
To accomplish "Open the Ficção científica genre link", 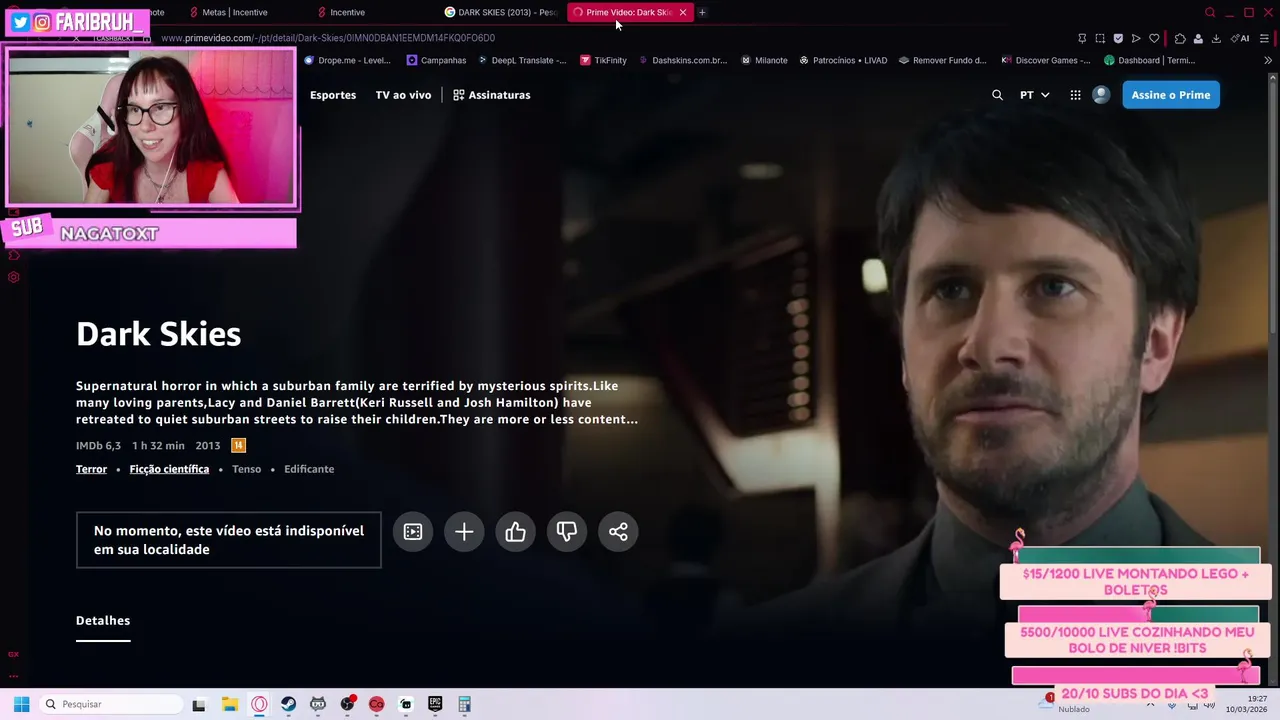I will click(169, 469).
